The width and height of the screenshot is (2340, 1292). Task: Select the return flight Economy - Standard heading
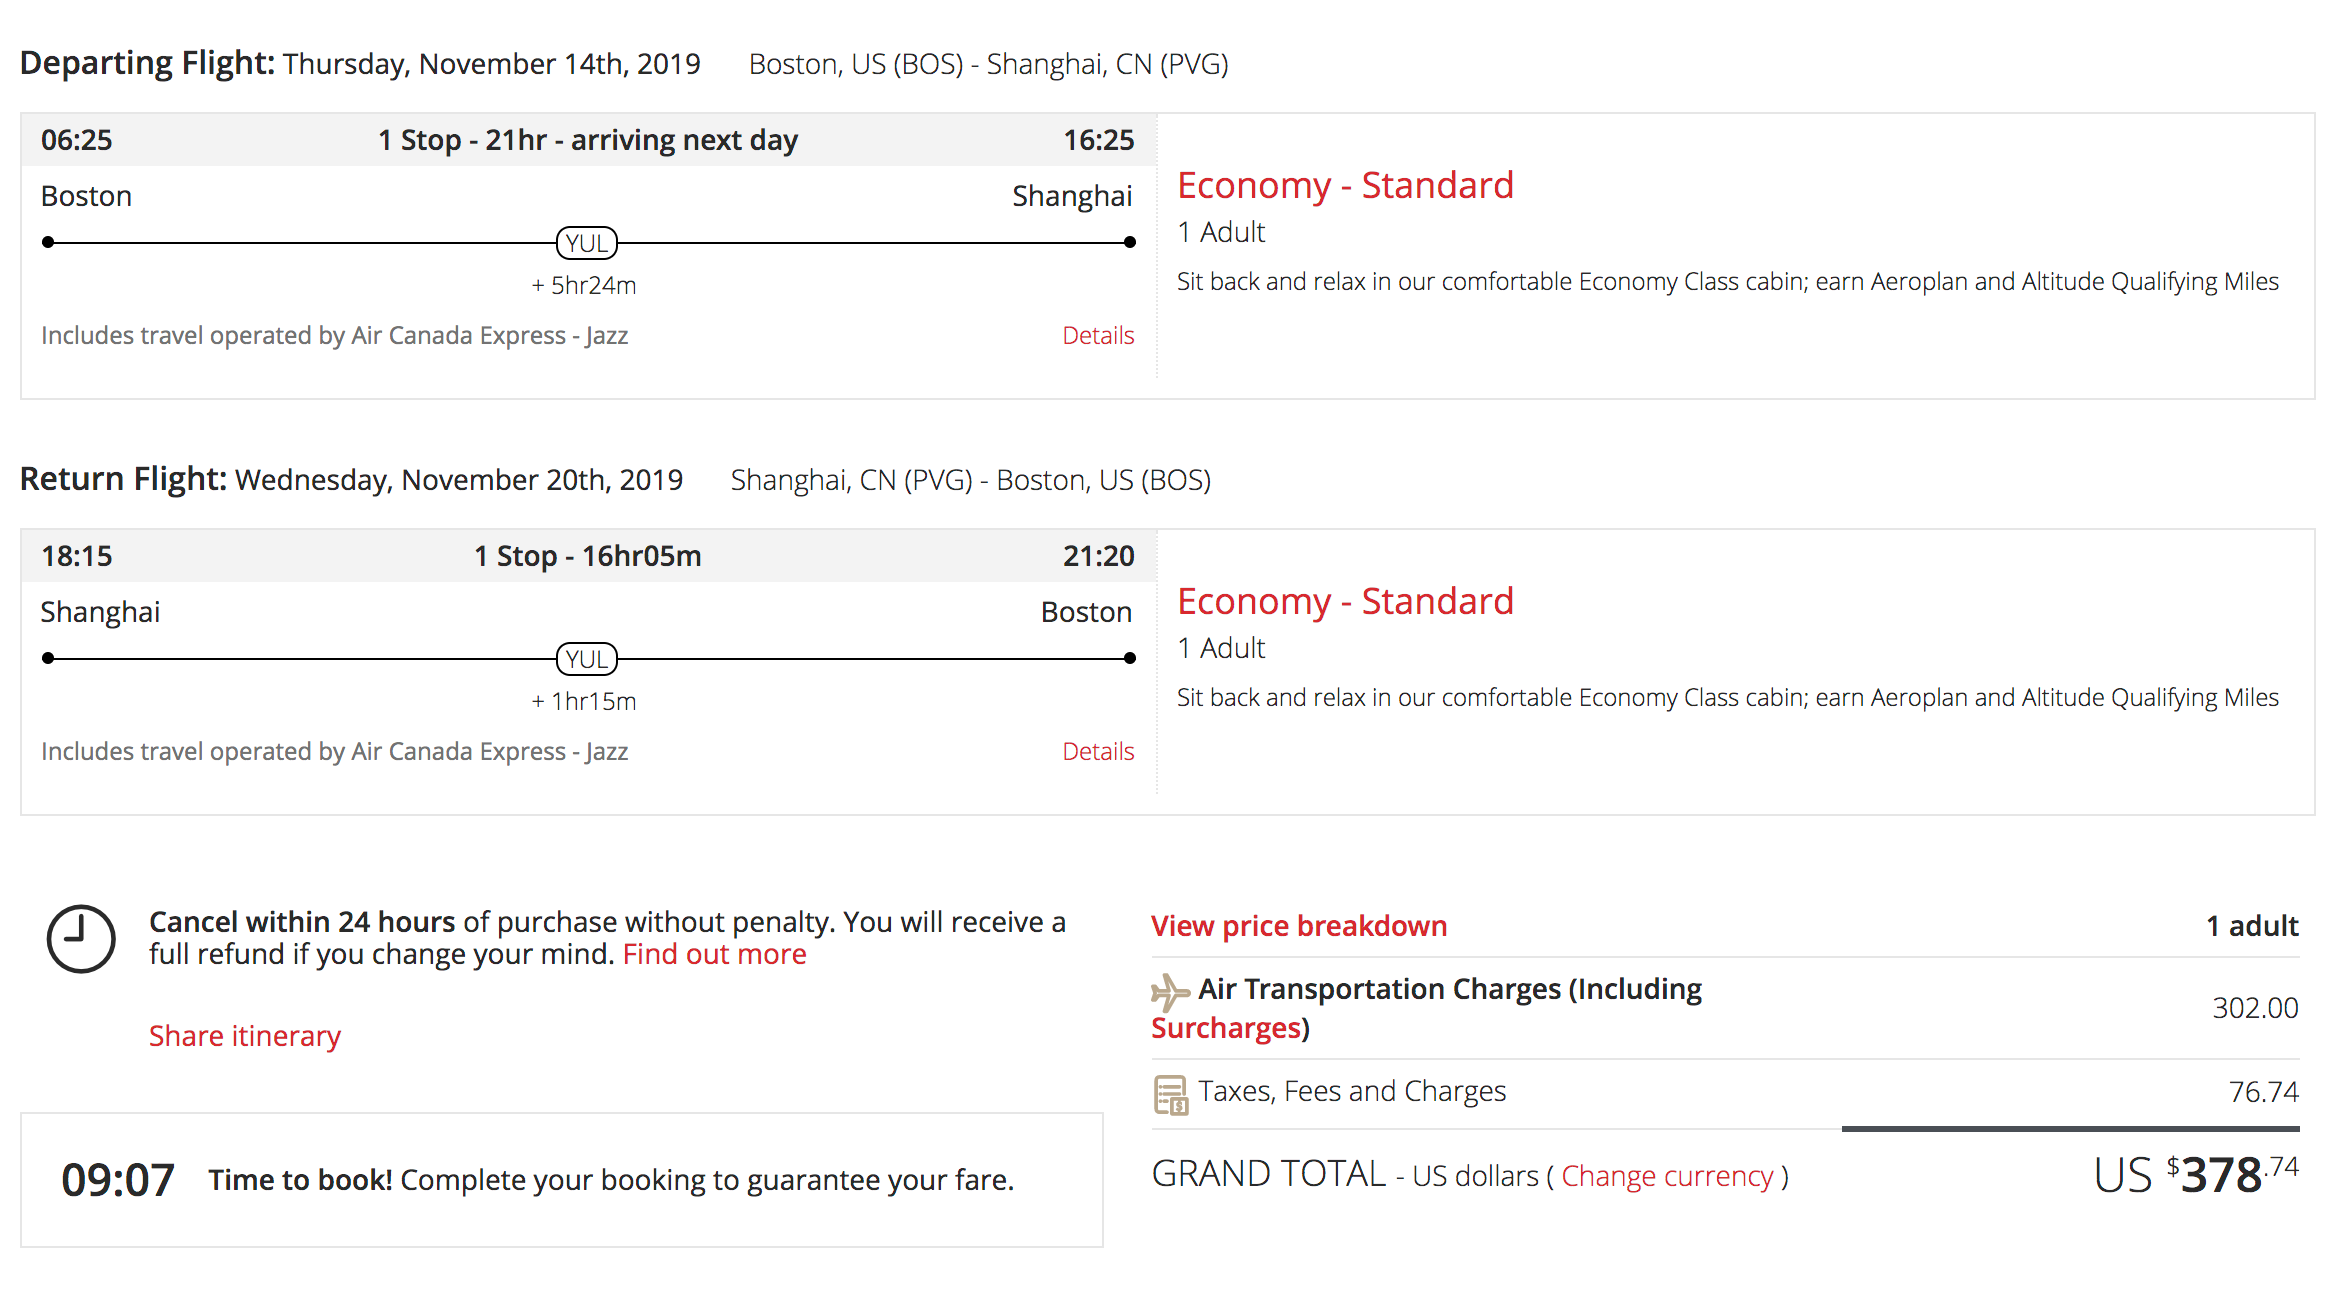coord(1345,602)
